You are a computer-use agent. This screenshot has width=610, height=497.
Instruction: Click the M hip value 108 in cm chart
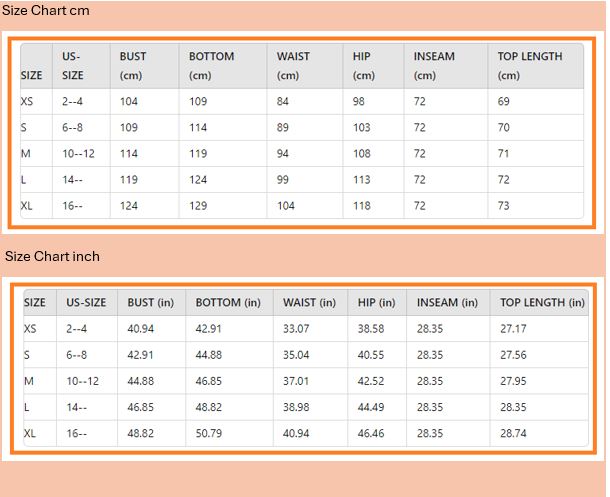[x=362, y=154]
